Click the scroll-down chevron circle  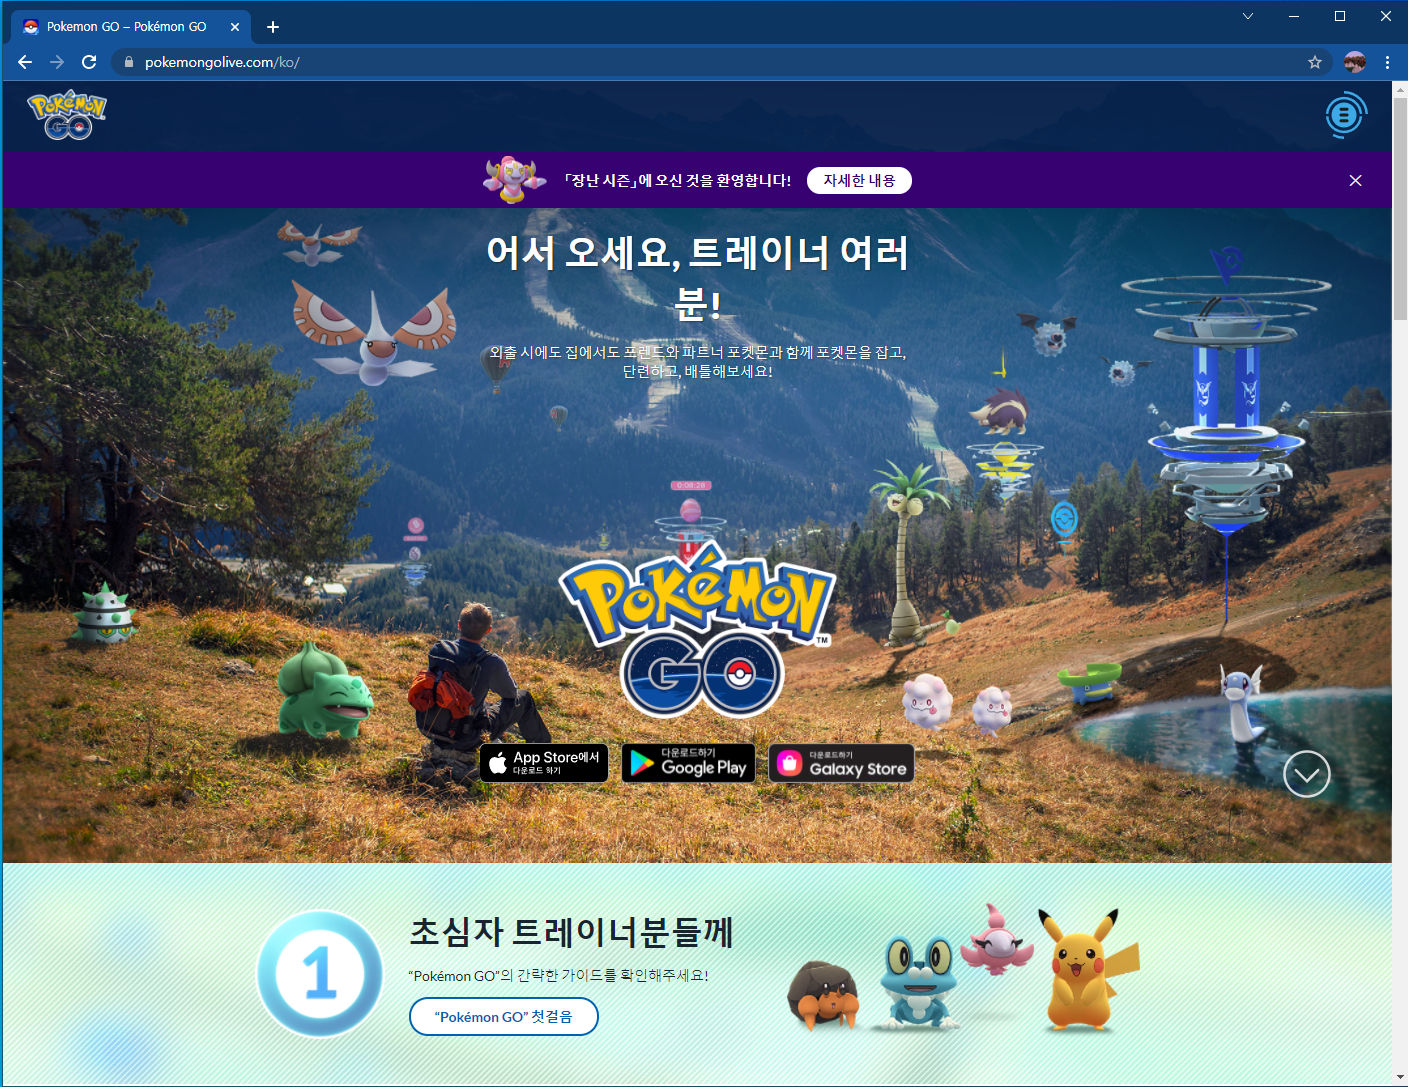coord(1306,774)
